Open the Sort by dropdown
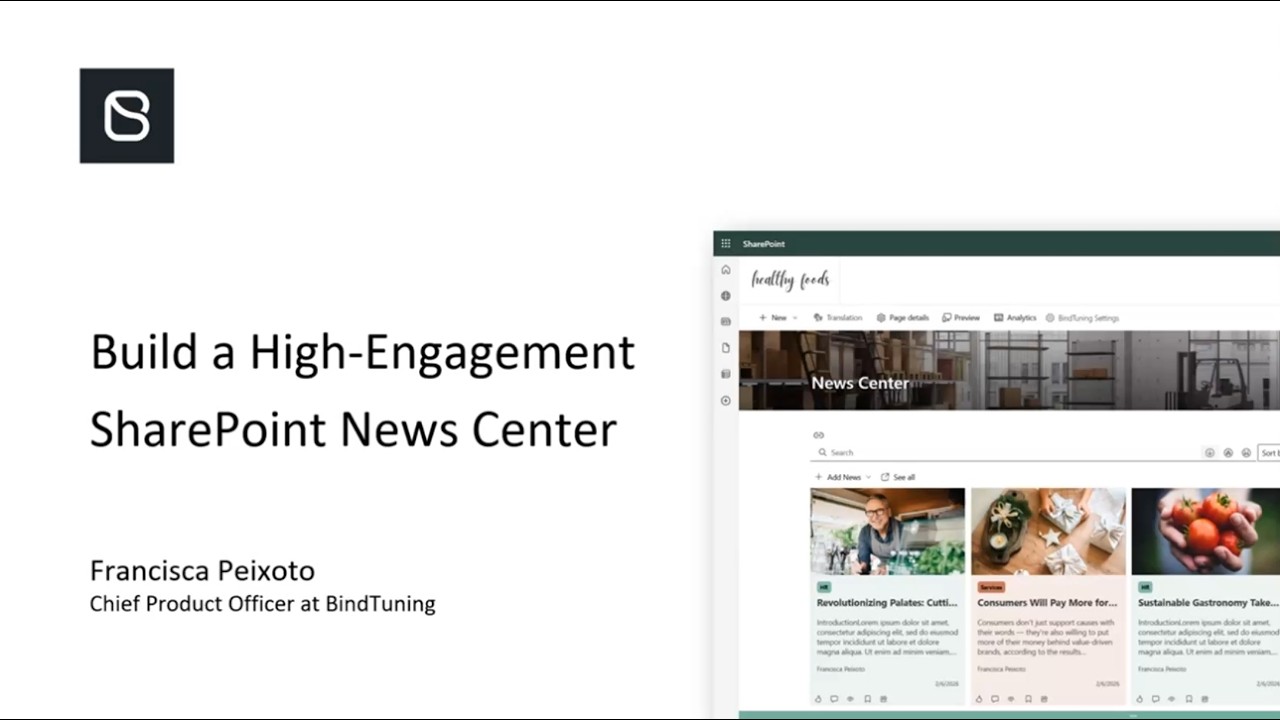This screenshot has width=1280, height=720. coord(1268,453)
